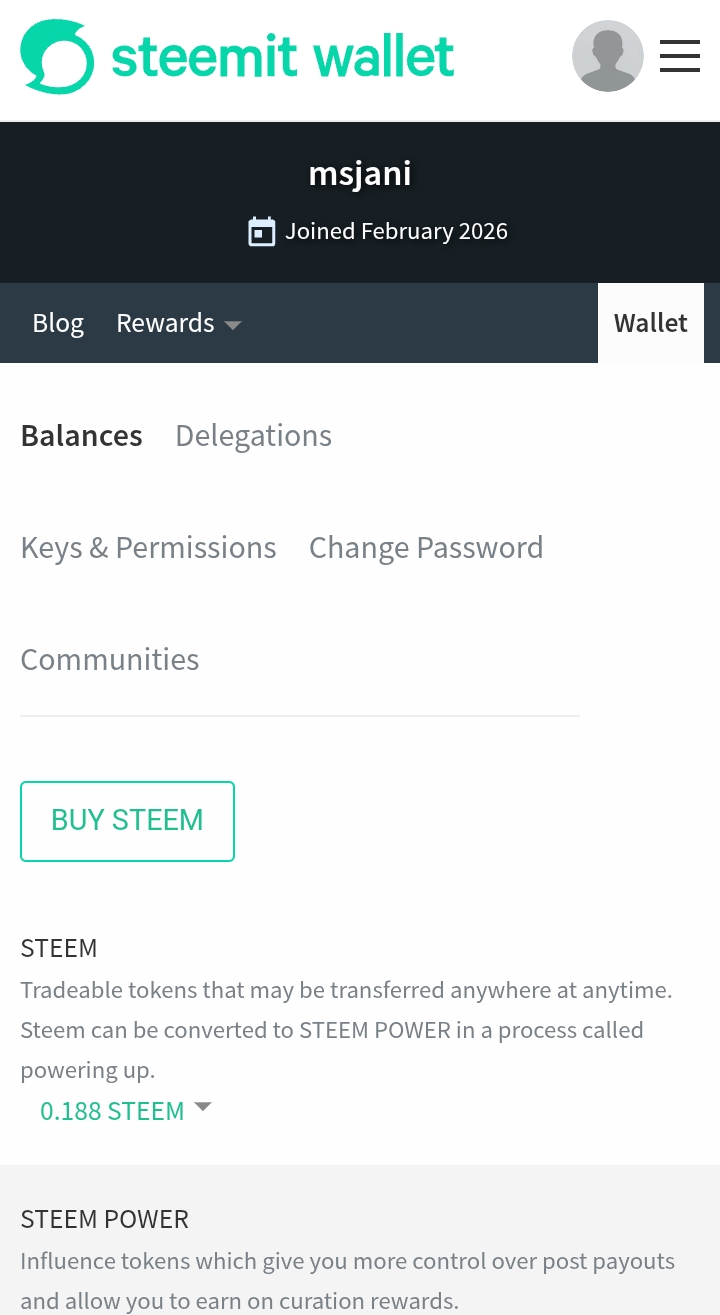Select the Wallet tab
Image resolution: width=720 pixels, height=1315 pixels.
(x=651, y=323)
